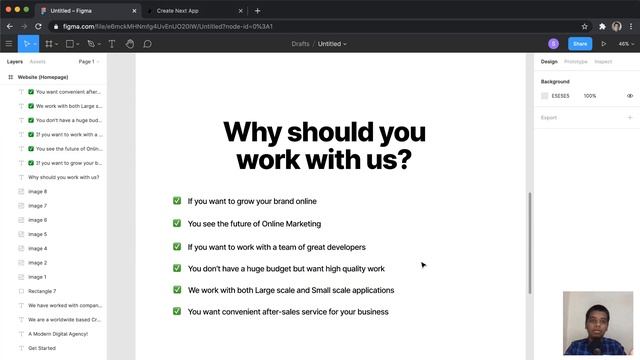Add an export setting with plus icon

(x=630, y=118)
